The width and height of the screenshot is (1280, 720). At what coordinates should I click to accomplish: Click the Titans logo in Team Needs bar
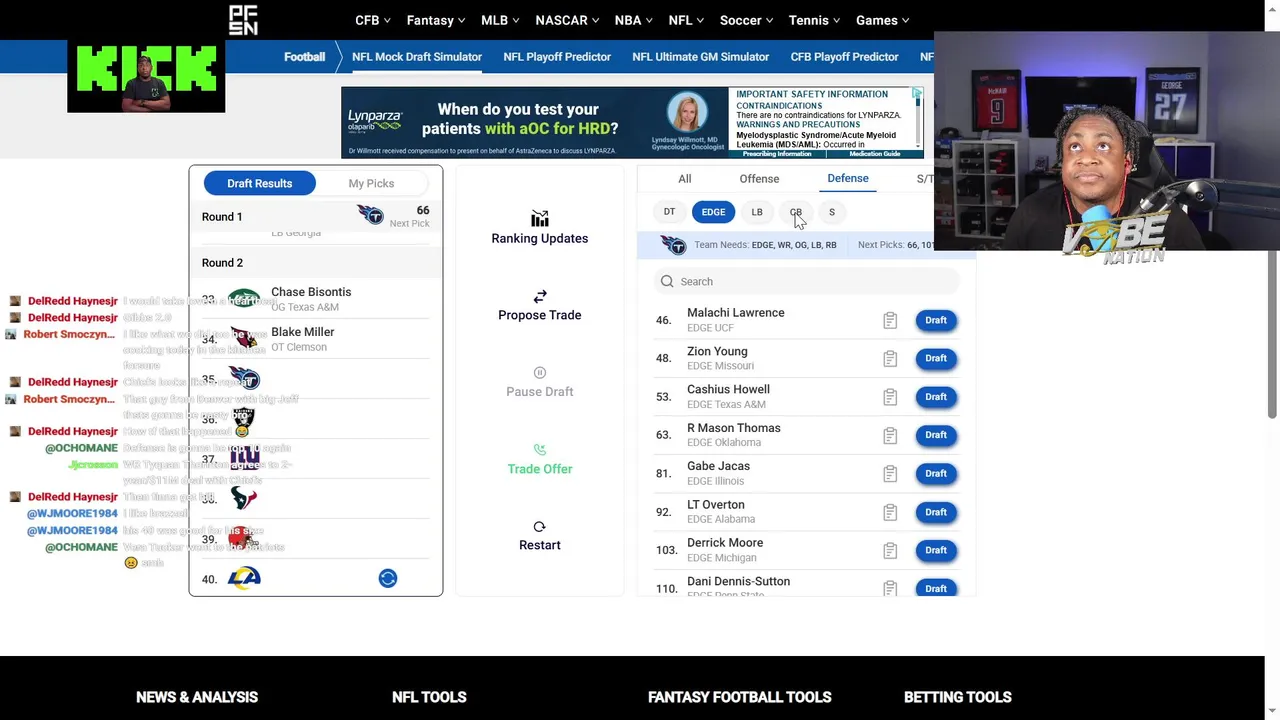[673, 245]
